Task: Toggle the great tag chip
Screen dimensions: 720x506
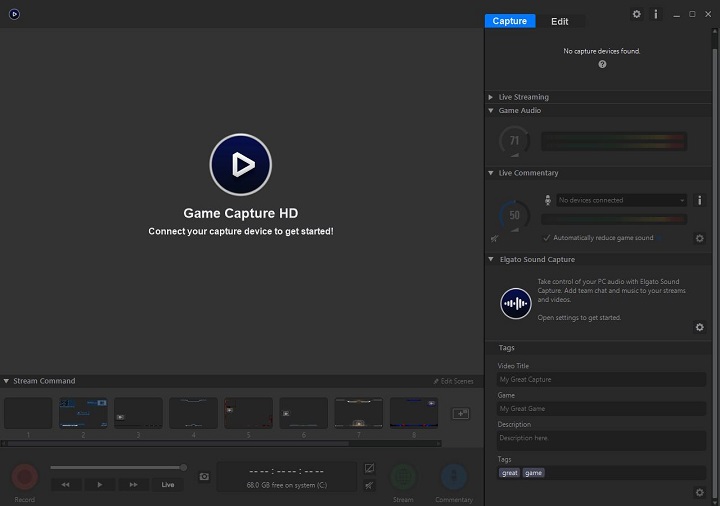Action: click(510, 473)
